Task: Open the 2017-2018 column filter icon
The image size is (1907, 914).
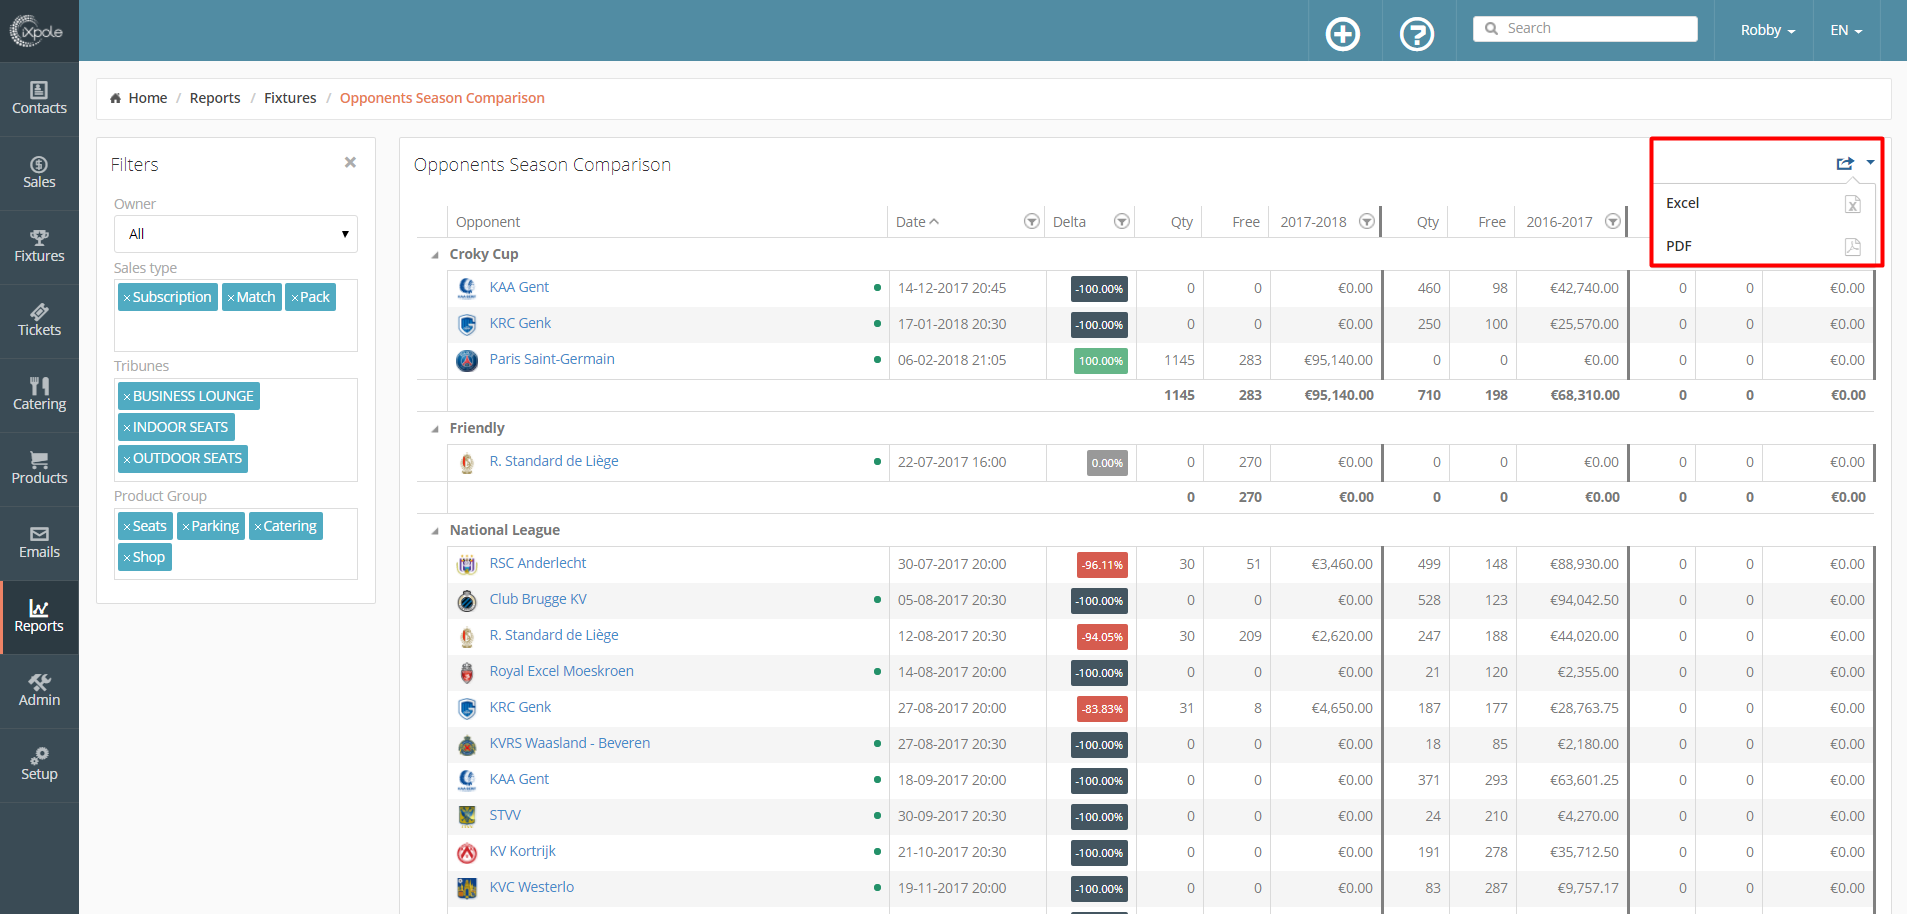Action: (1367, 221)
